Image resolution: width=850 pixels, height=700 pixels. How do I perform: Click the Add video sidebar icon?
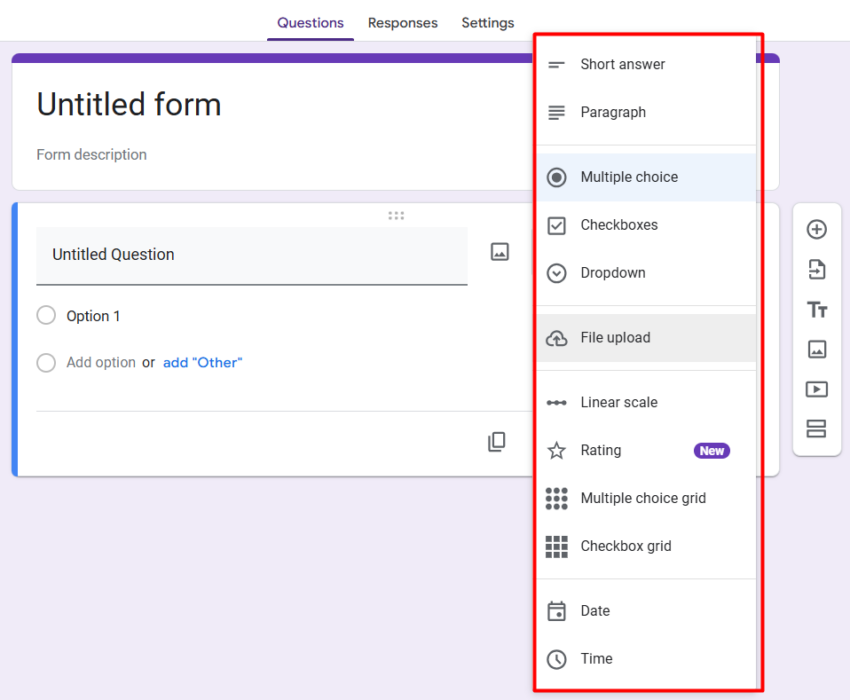(816, 389)
